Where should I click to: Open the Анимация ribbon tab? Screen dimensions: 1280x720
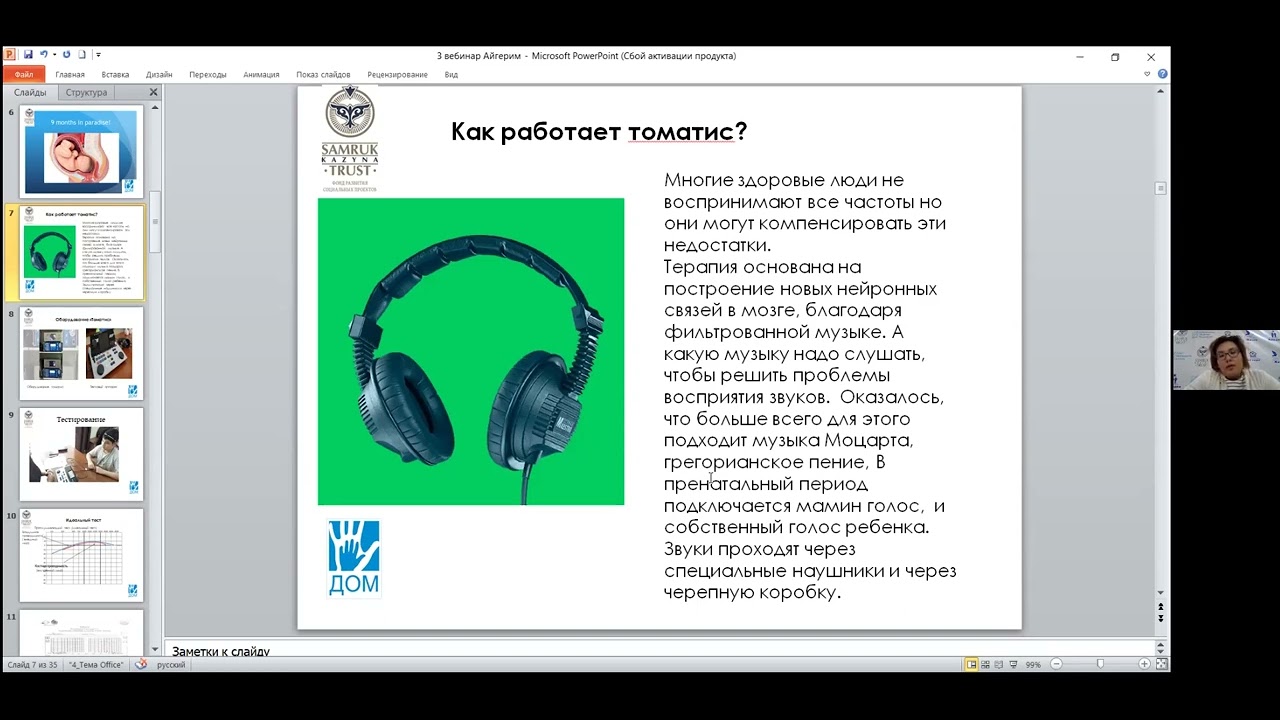(x=261, y=75)
